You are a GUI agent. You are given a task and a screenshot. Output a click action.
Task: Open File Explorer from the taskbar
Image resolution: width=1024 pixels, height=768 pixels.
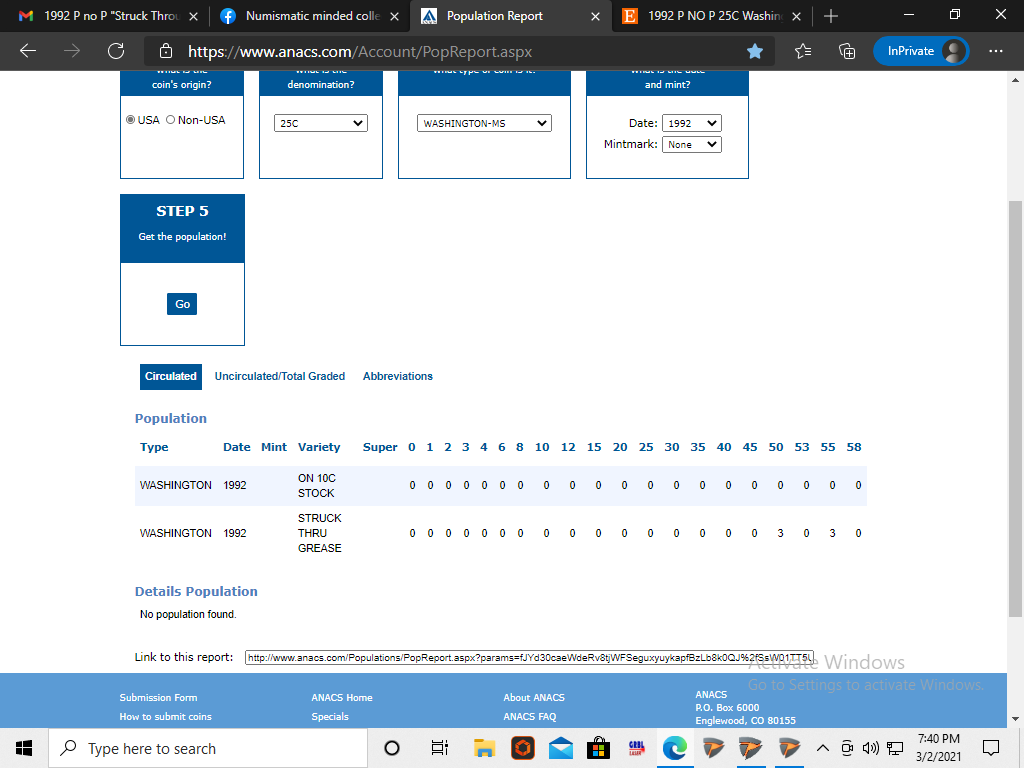point(485,748)
